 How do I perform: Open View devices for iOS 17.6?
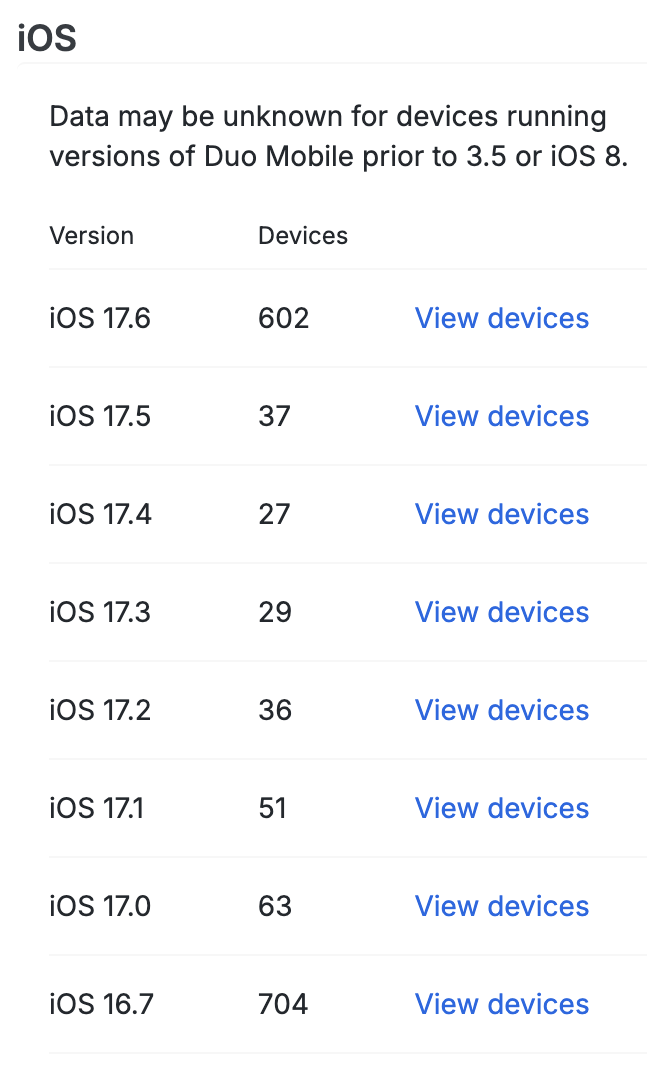pos(501,318)
